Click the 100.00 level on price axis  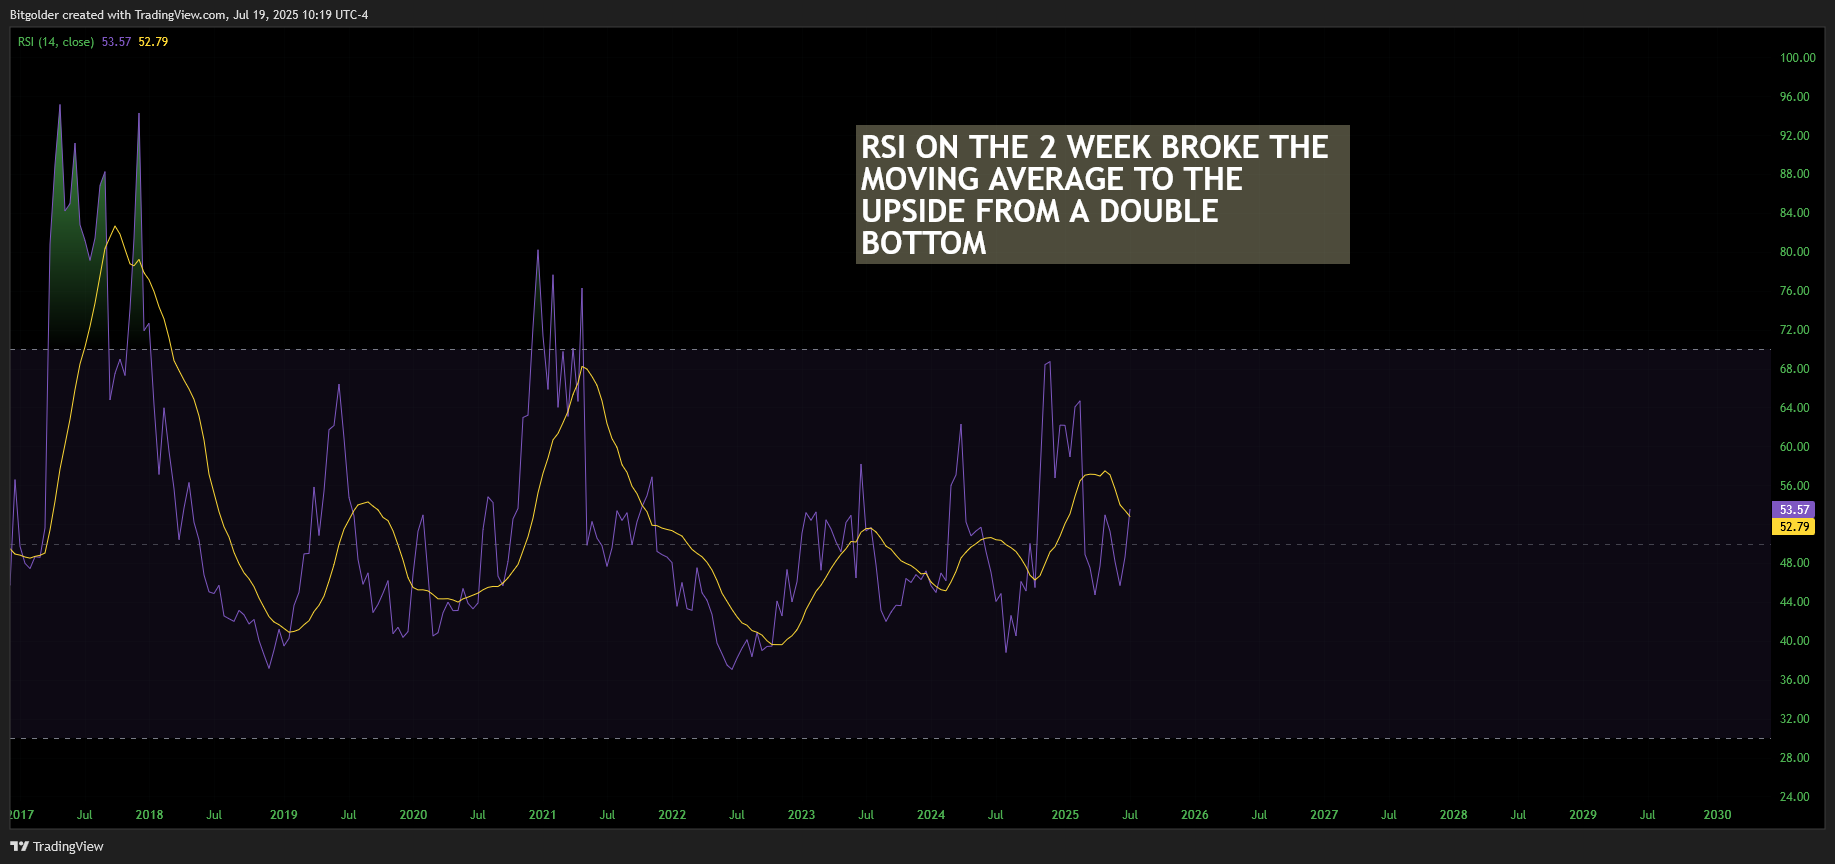coord(1797,58)
